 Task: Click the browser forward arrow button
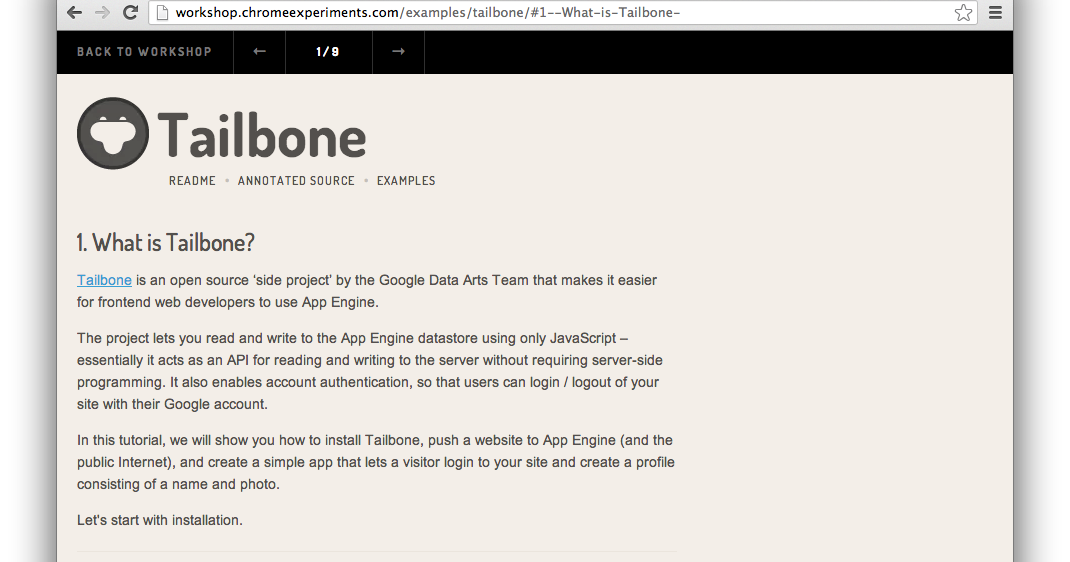coord(102,12)
